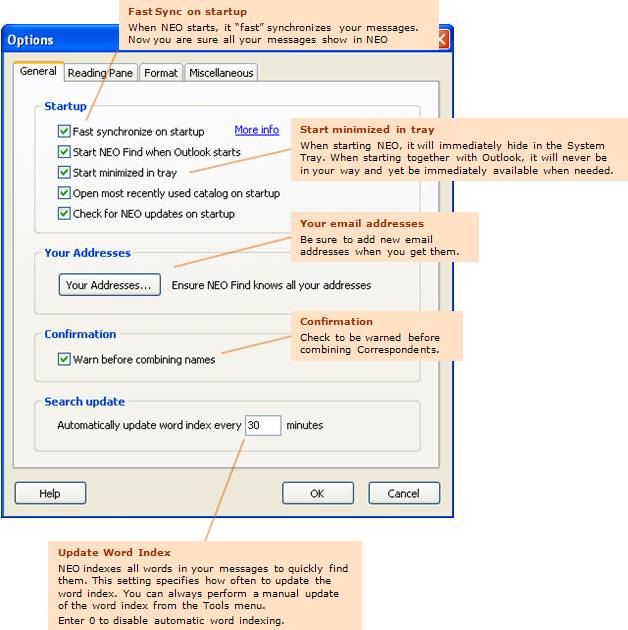628x630 pixels.
Task: Go to the Miscellaneous tab
Action: click(221, 73)
